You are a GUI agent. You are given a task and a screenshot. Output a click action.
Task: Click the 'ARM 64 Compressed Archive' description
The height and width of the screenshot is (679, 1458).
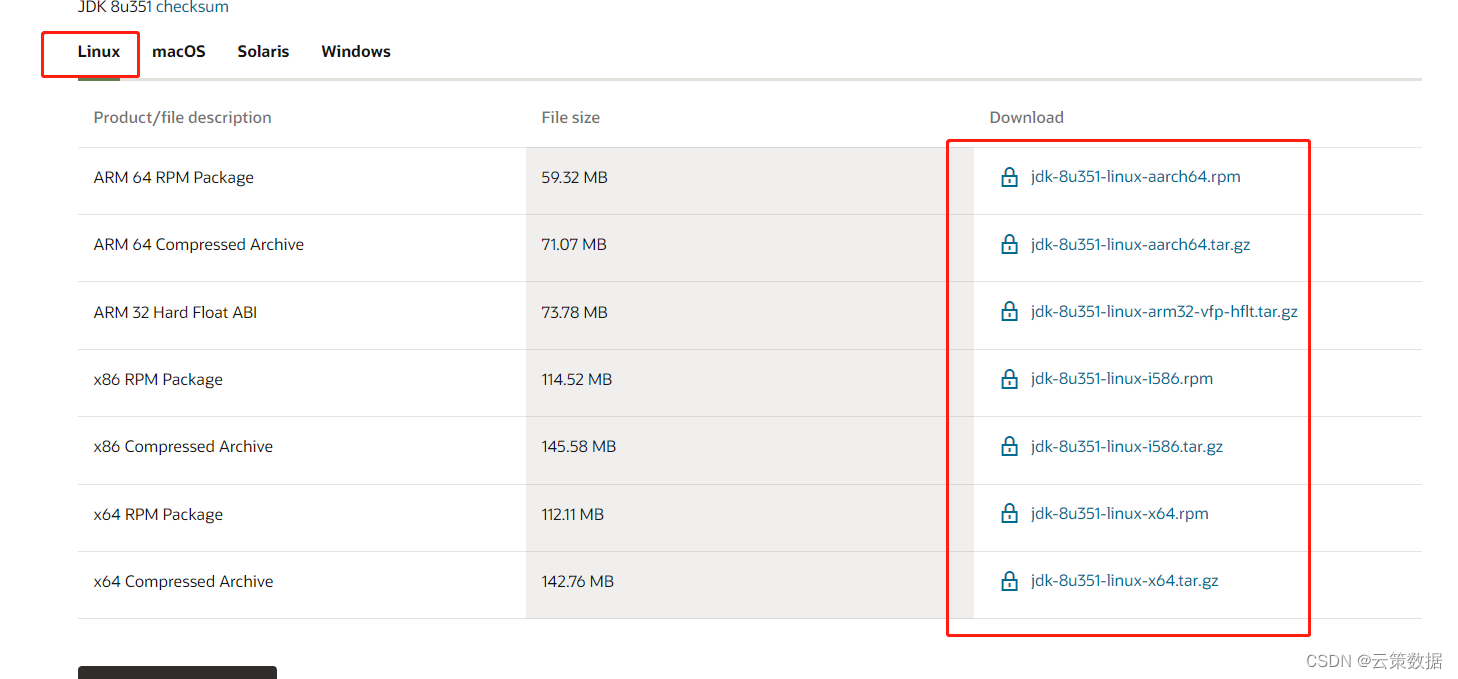point(199,245)
